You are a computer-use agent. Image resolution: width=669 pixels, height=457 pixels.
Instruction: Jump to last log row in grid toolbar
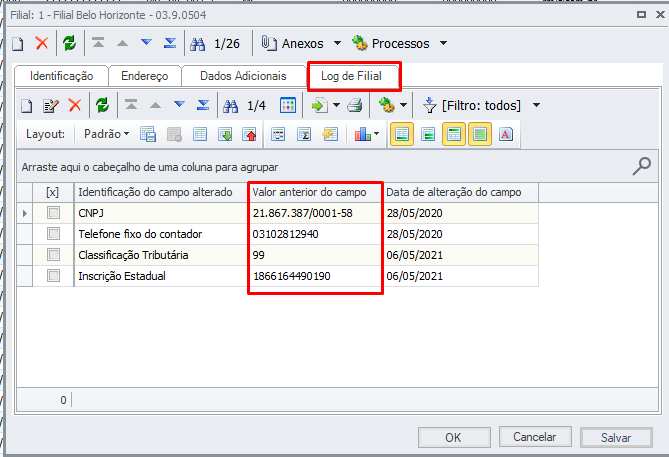point(203,105)
